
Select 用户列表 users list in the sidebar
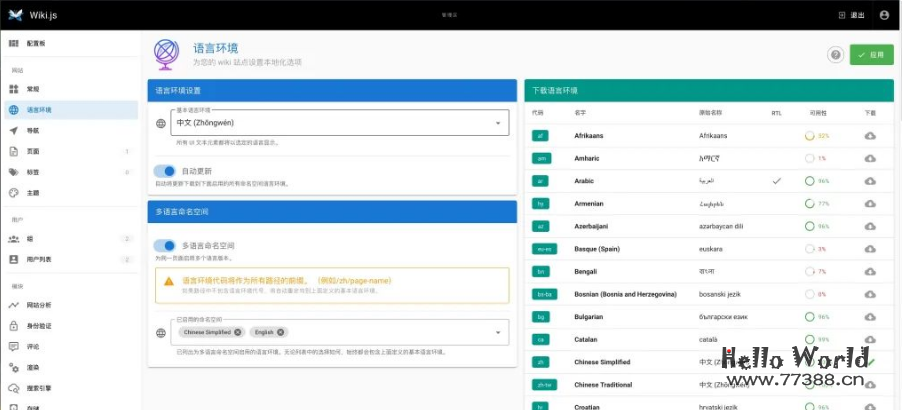click(40, 259)
